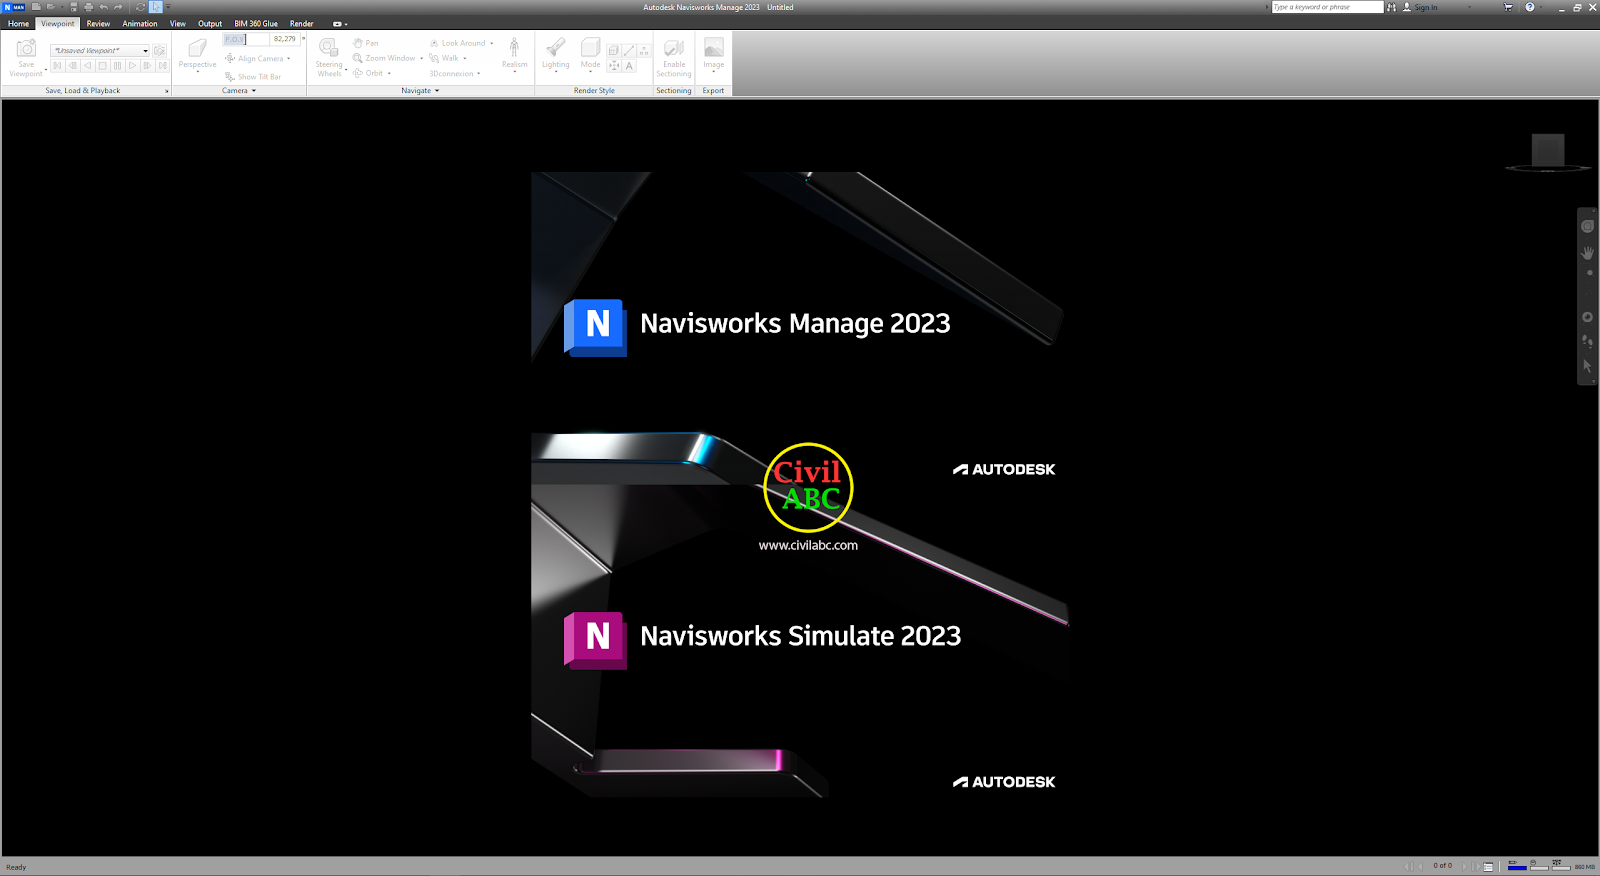Viewport: 1600px width, 876px height.
Task: Toggle Enable Sectioning
Action: coord(674,58)
